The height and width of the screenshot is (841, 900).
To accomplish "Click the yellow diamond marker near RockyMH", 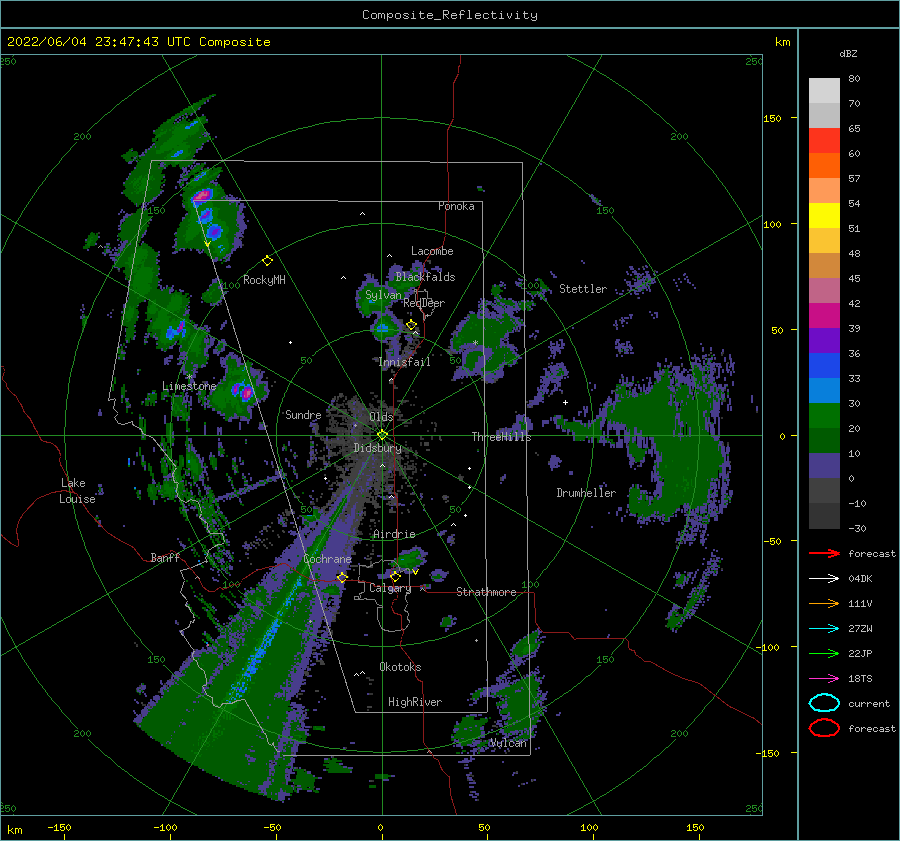I will [267, 261].
